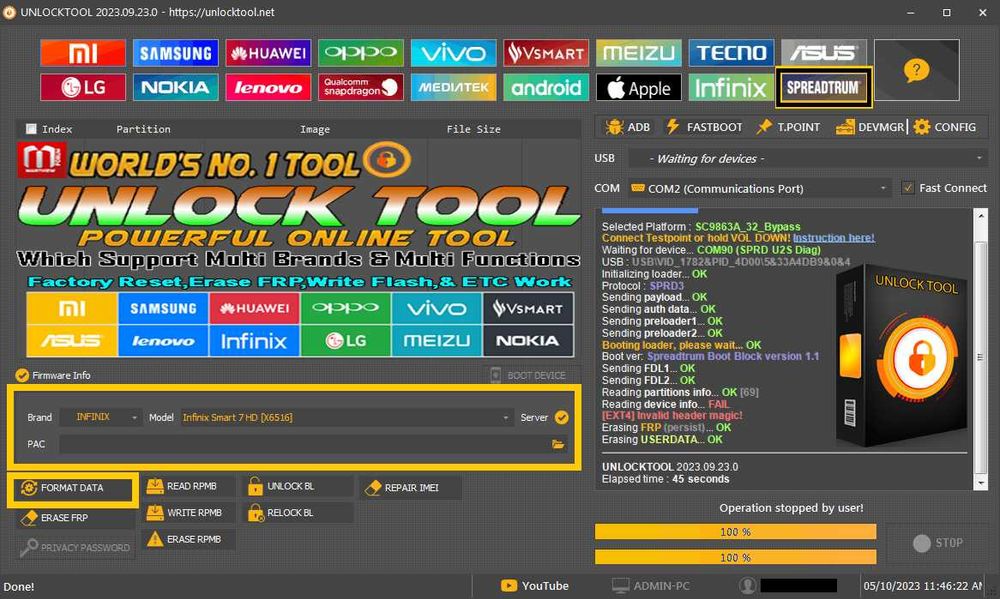Open the YouTube link in status bar
1000x599 pixels.
[534, 586]
